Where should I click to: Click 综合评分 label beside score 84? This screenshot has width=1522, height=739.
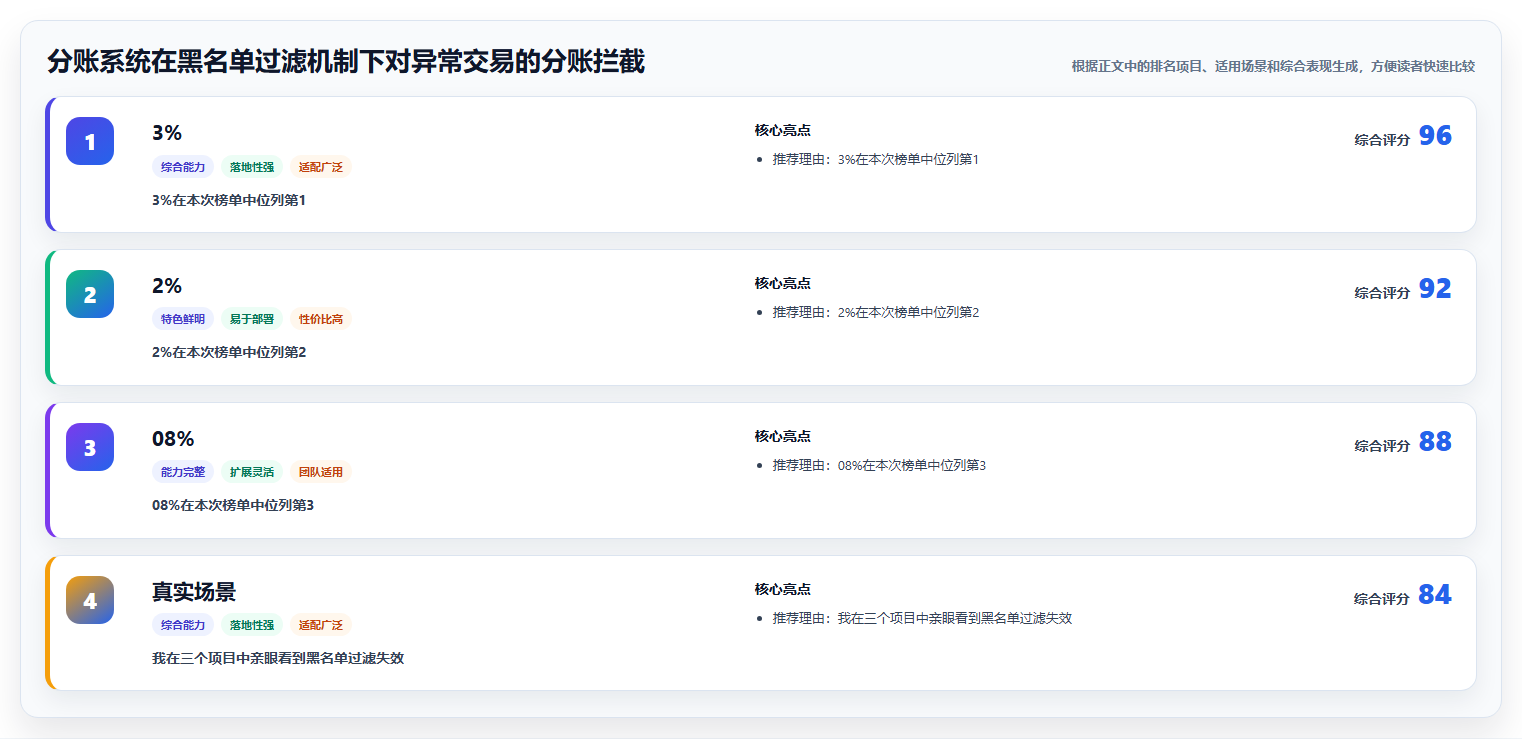1382,599
